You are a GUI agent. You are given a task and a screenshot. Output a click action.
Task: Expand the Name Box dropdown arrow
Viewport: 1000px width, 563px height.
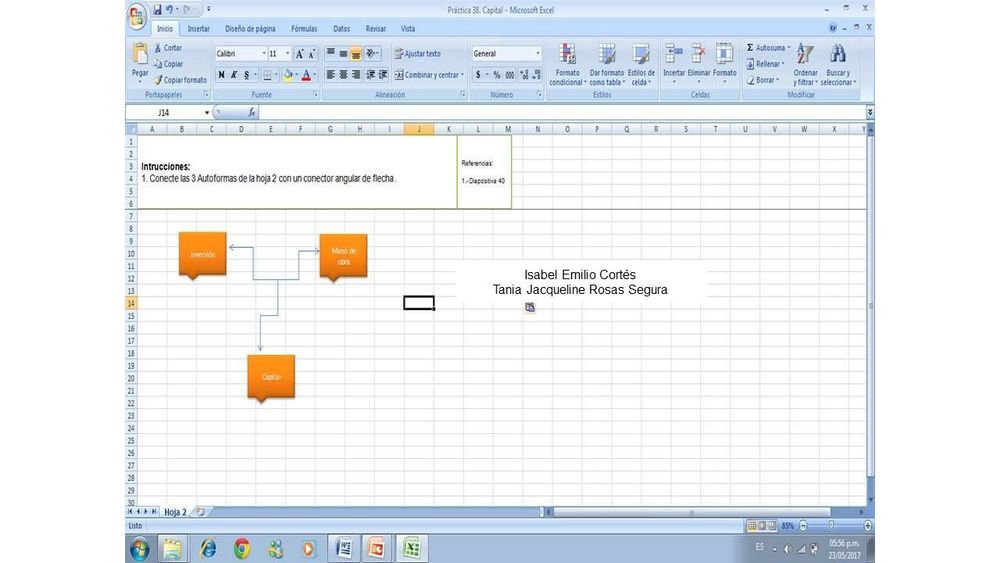pos(207,113)
